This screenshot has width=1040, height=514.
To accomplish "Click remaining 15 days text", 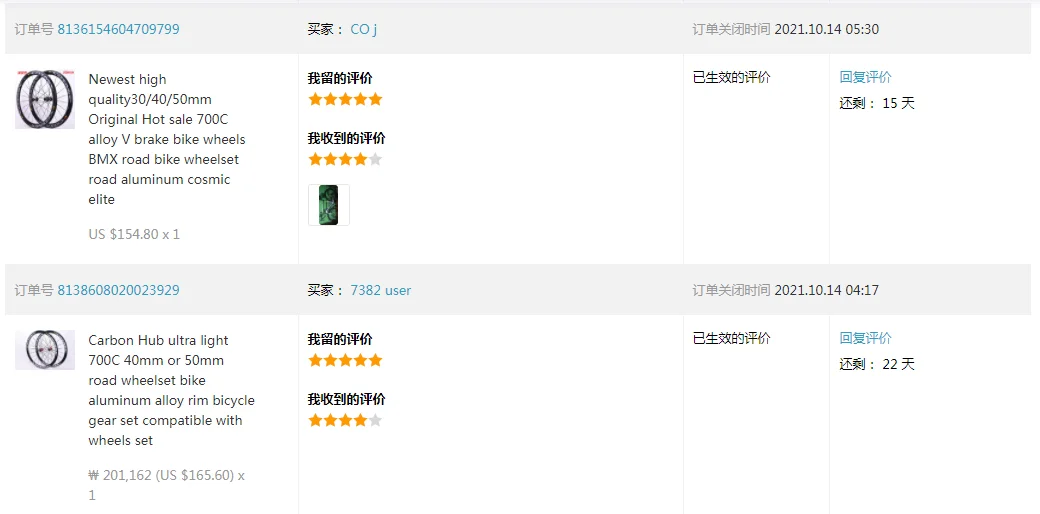I will click(x=877, y=103).
